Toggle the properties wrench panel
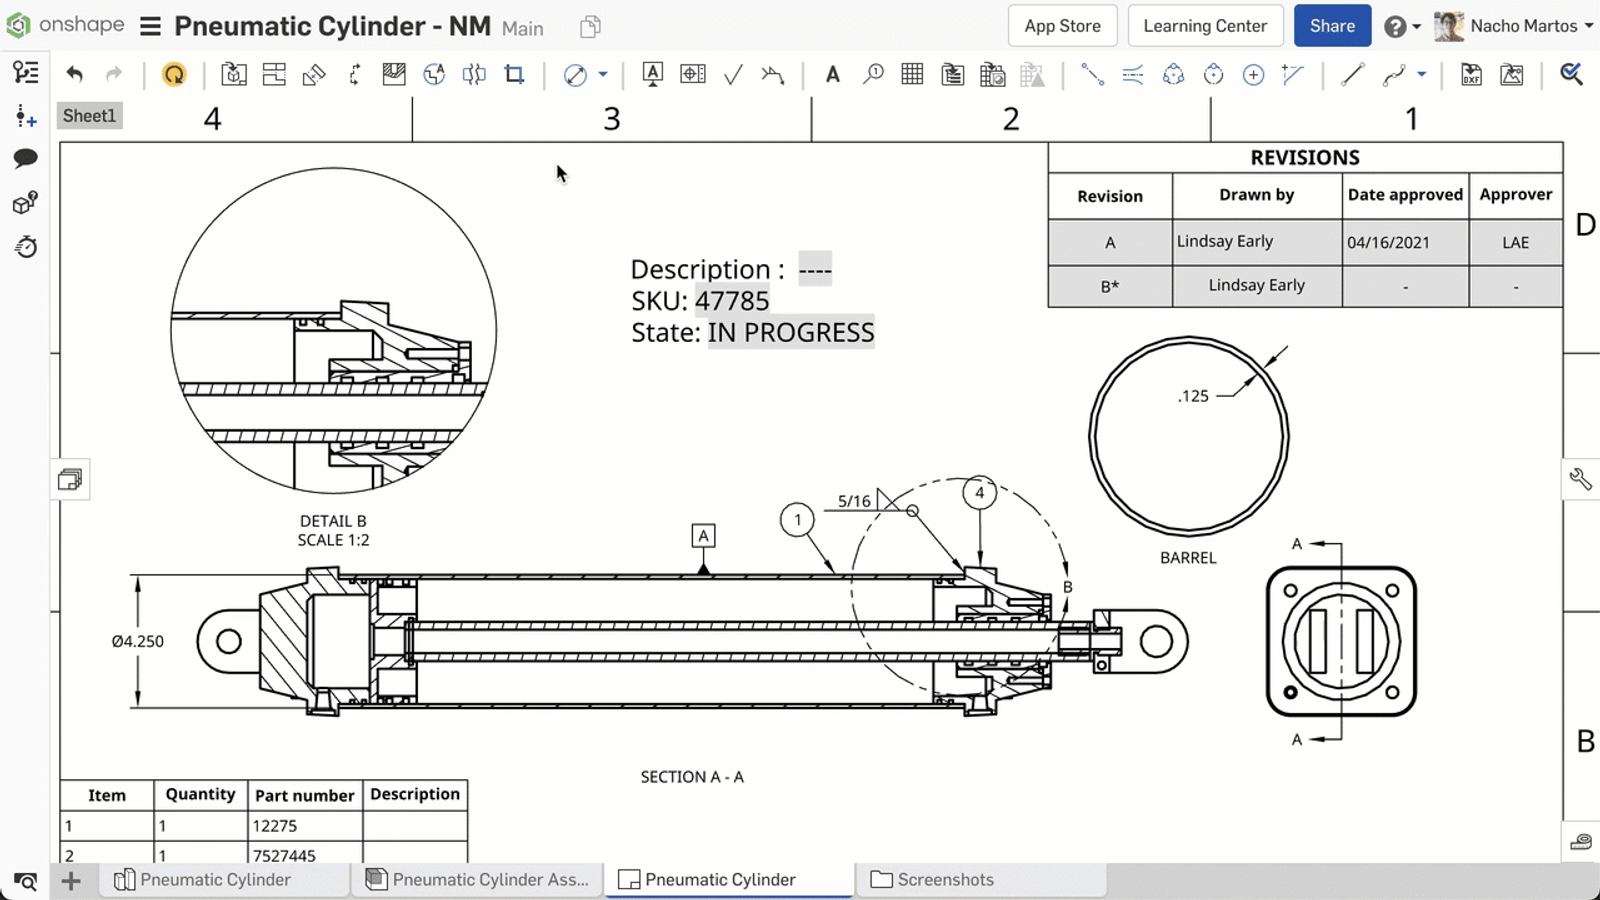 click(x=1581, y=480)
